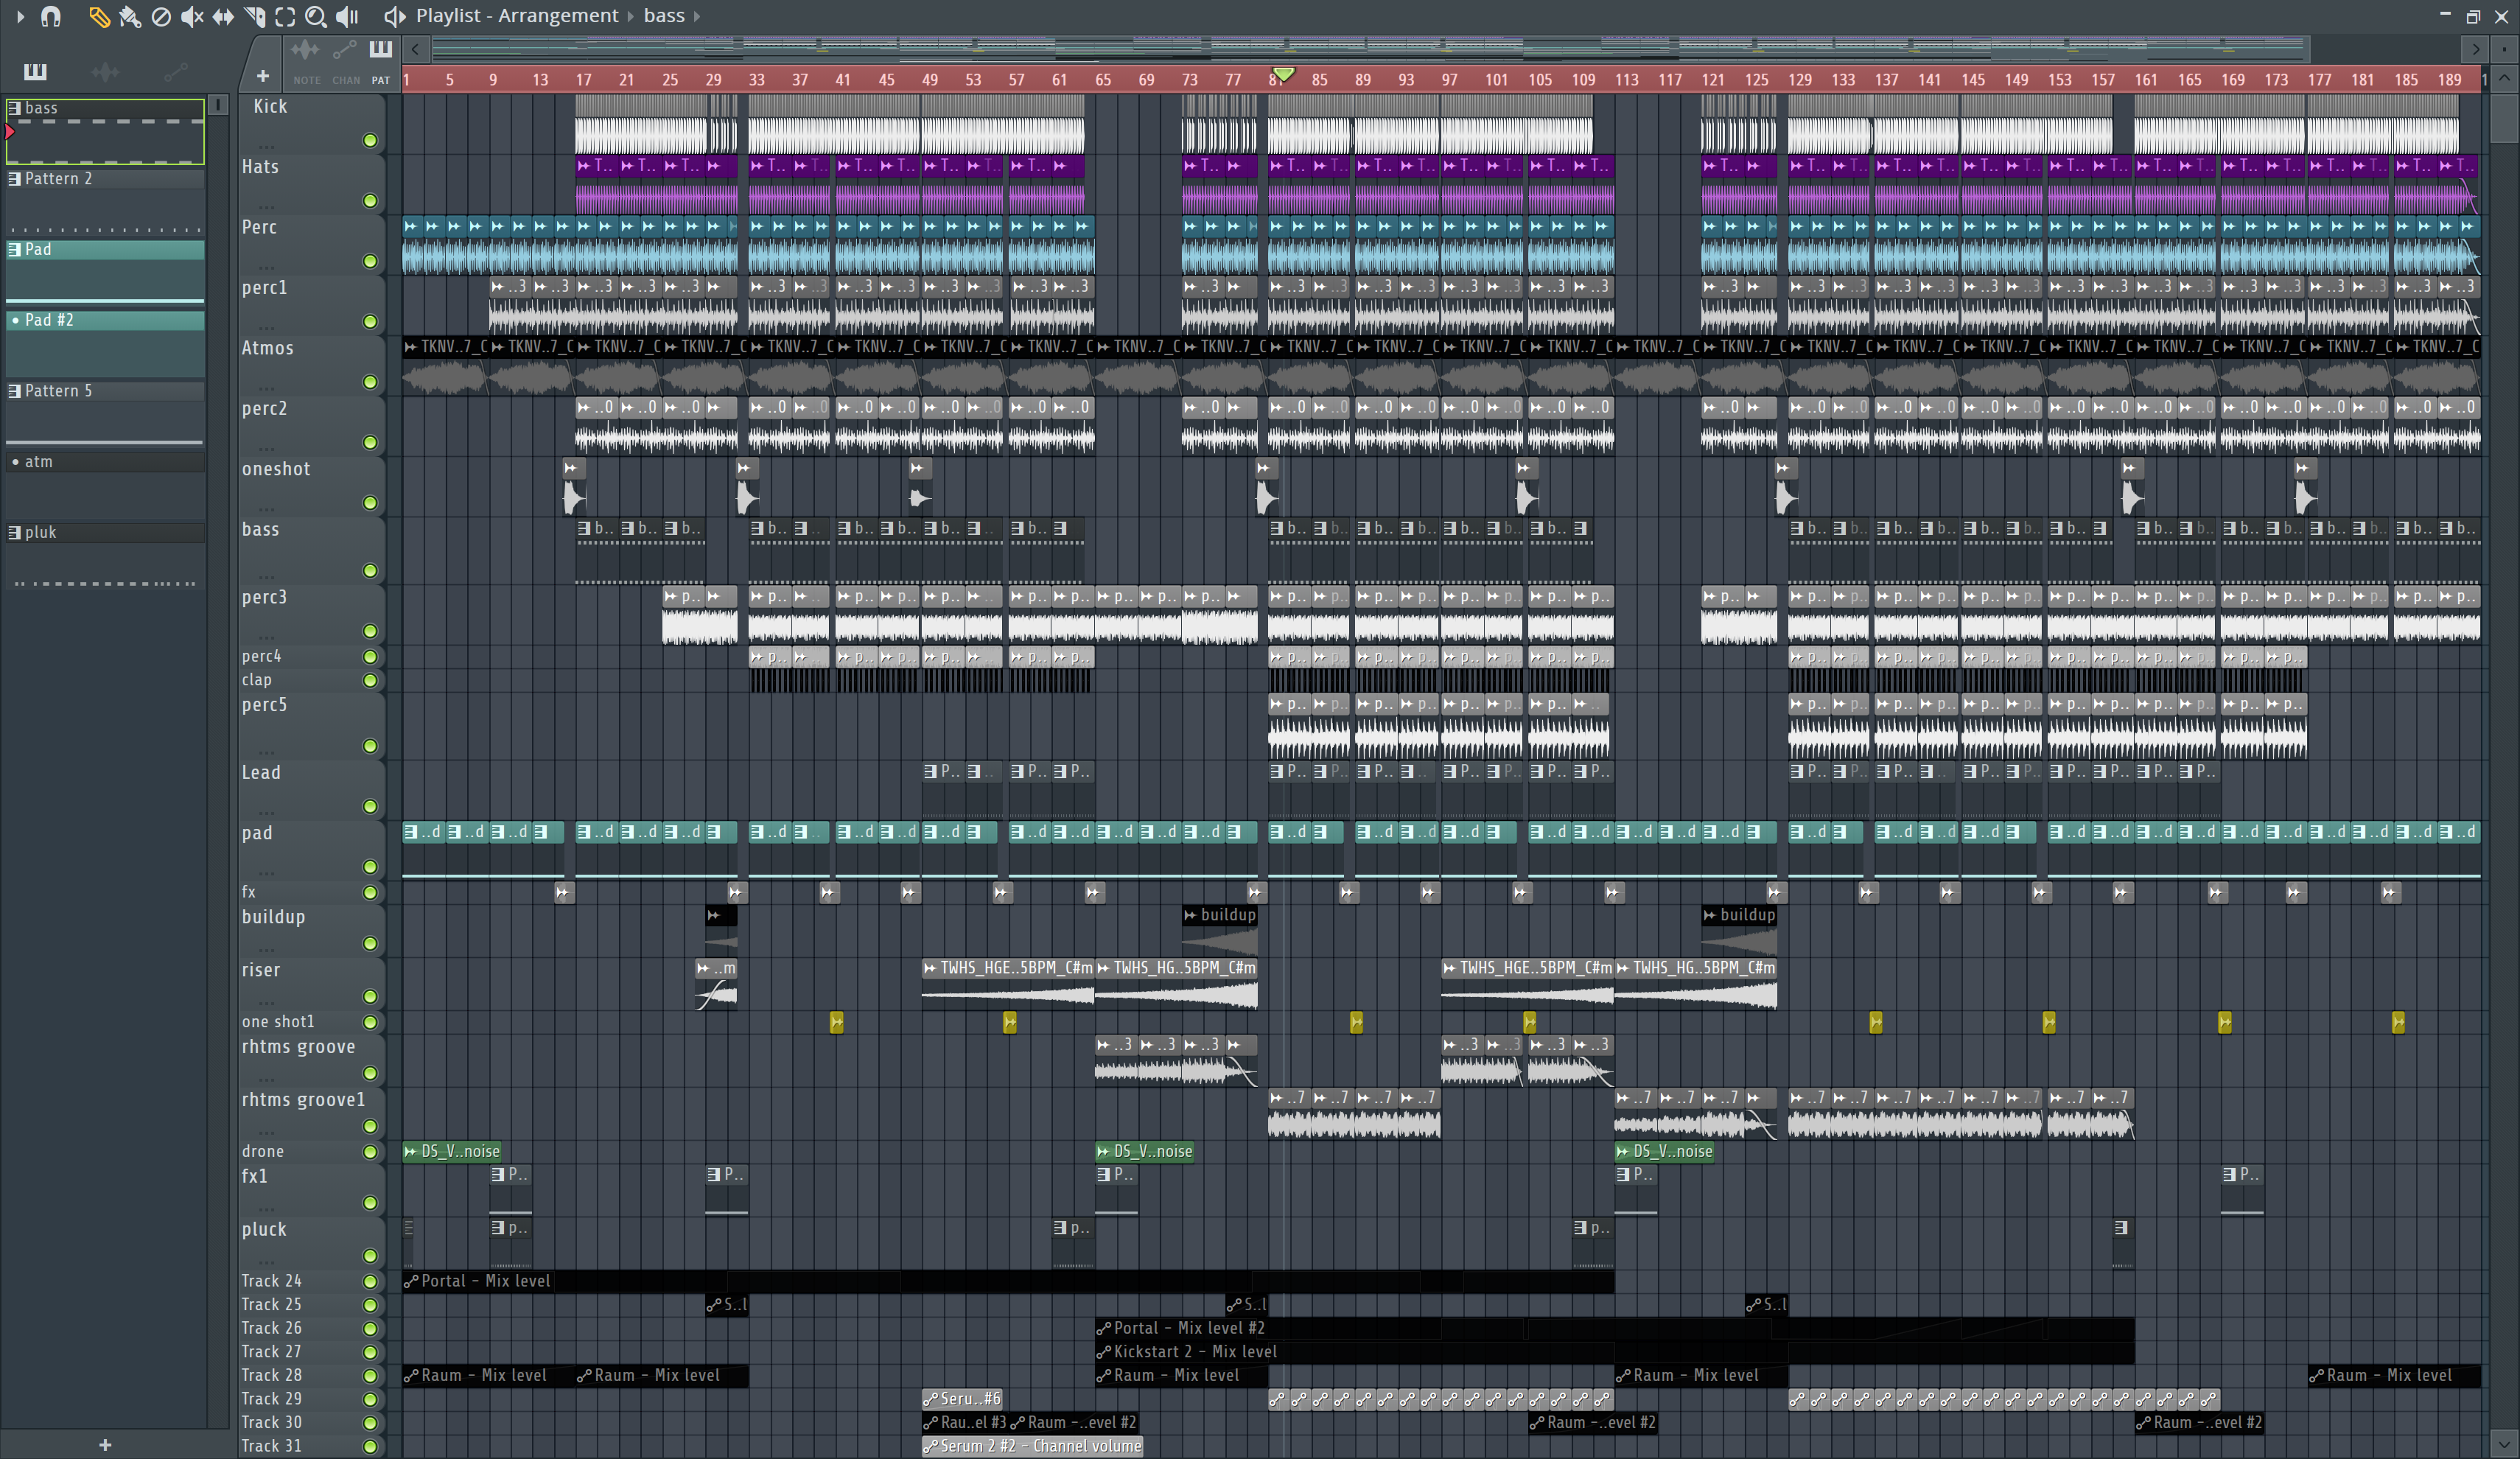This screenshot has width=2520, height=1459.
Task: Select the pluk pattern in picker
Action: [x=105, y=556]
